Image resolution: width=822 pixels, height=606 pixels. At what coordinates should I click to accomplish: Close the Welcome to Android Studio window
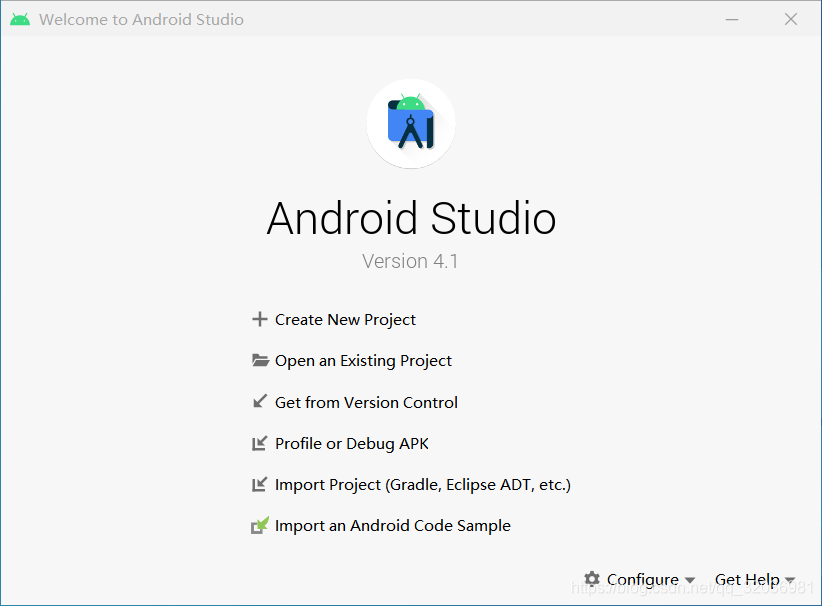(791, 19)
